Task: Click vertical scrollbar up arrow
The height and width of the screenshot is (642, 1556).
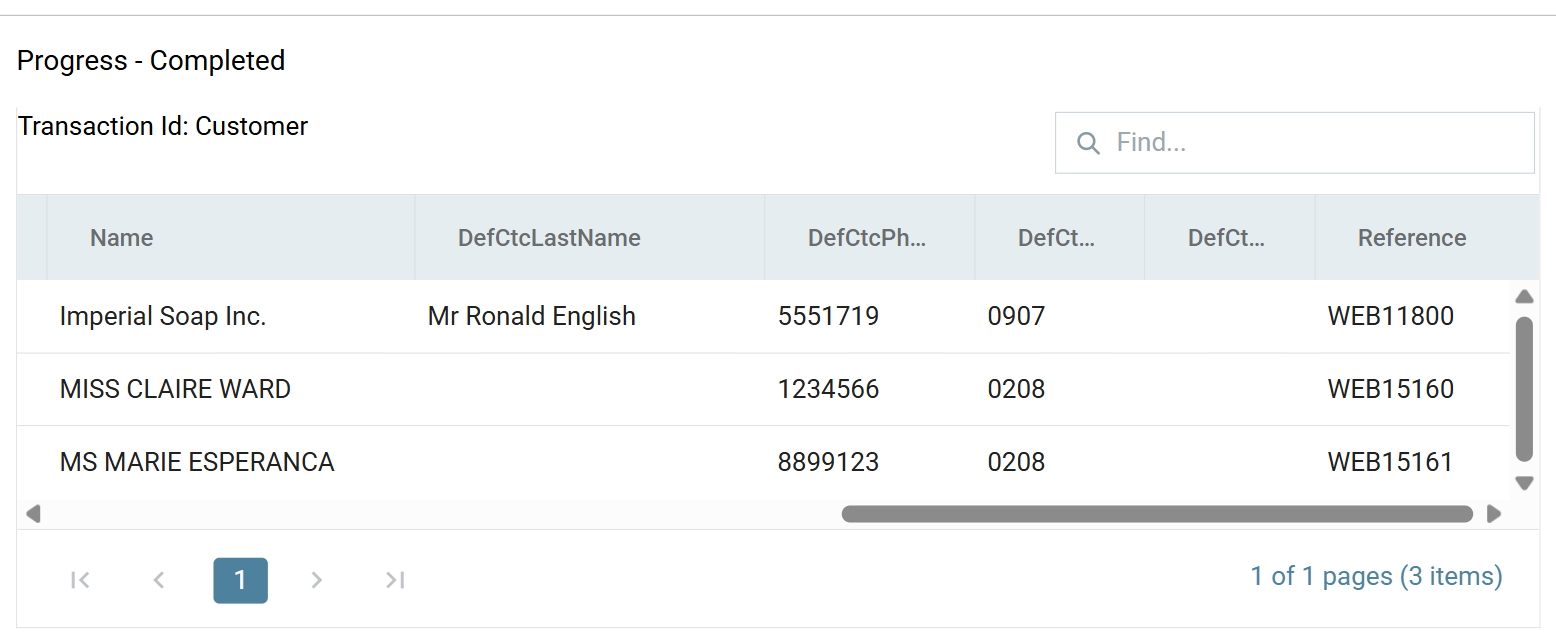Action: coord(1524,297)
